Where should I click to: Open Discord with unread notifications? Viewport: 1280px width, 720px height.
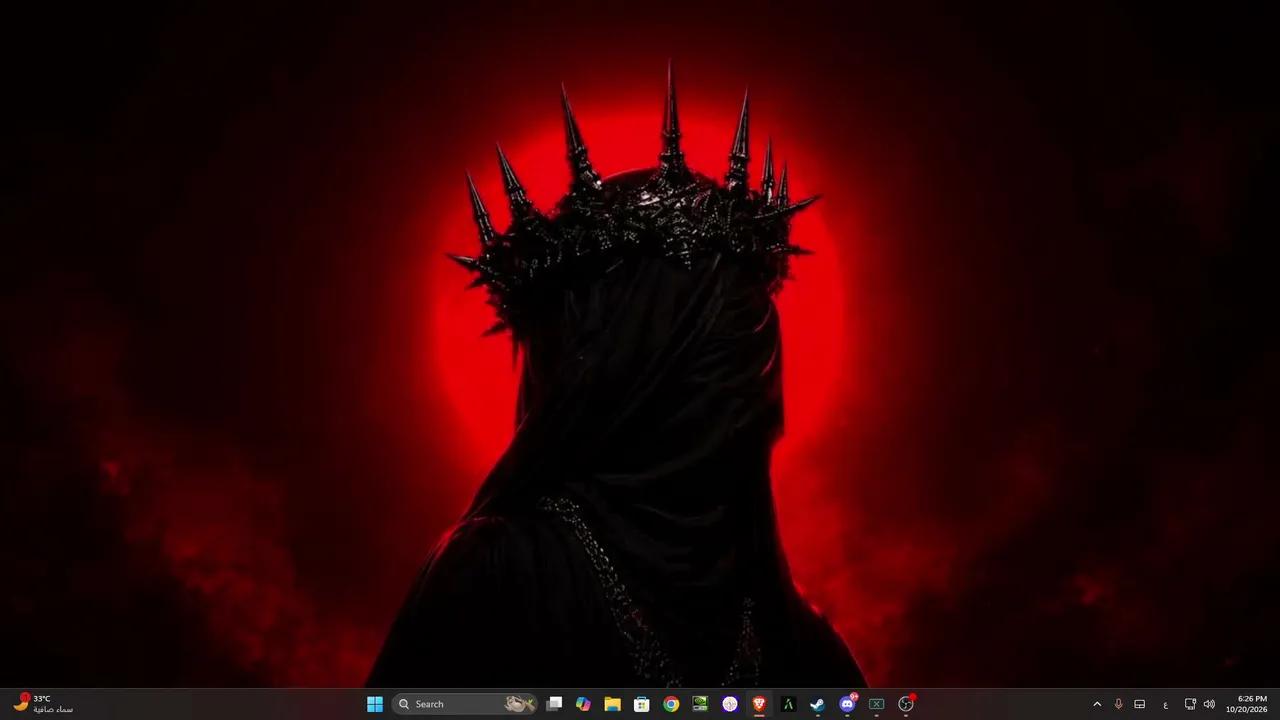(x=847, y=704)
